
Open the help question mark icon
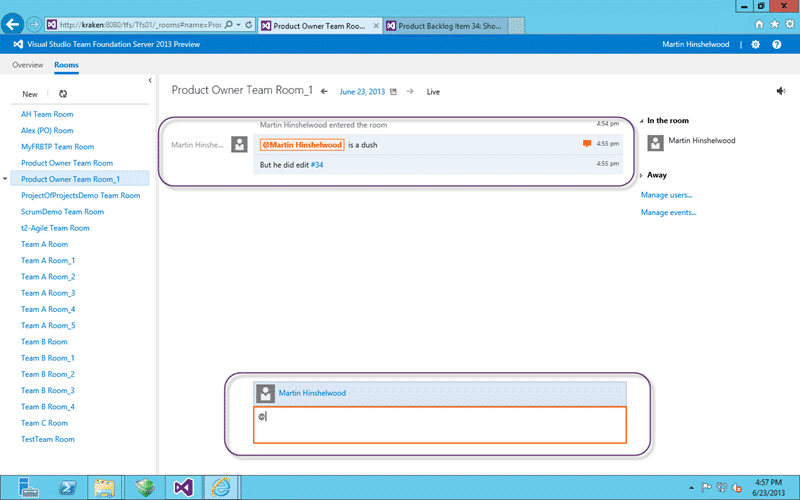tap(777, 44)
